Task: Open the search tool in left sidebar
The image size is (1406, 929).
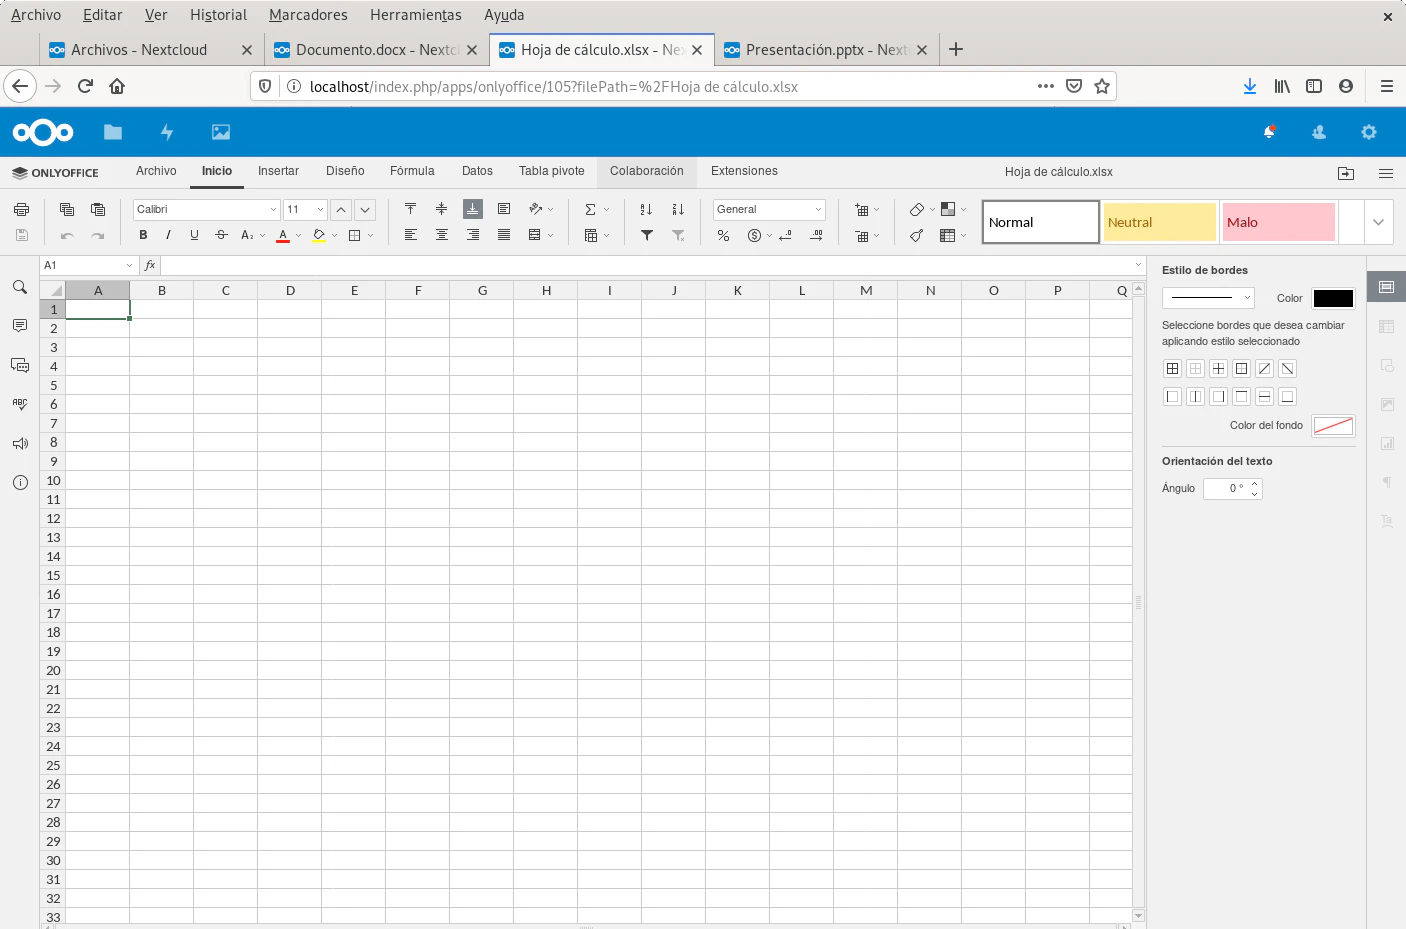Action: [20, 287]
